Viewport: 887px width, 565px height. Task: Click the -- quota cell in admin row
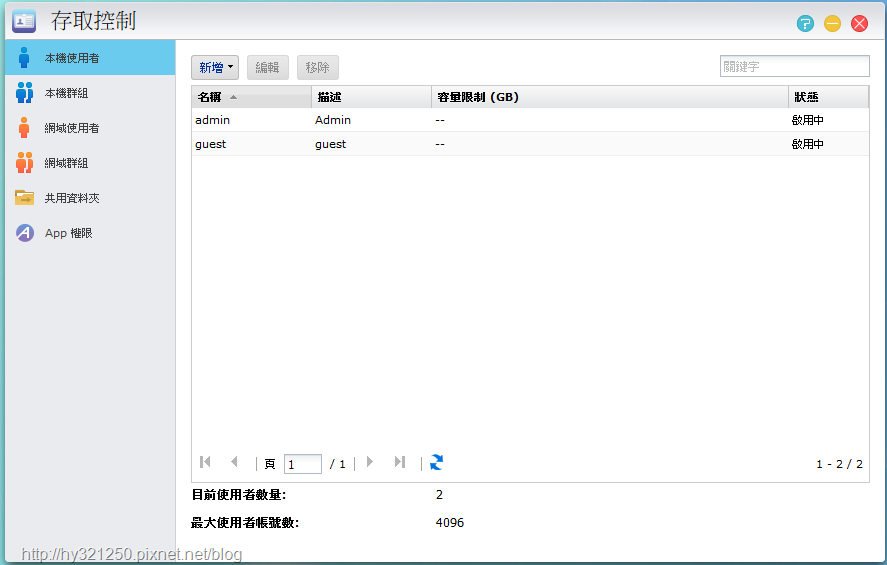(440, 120)
